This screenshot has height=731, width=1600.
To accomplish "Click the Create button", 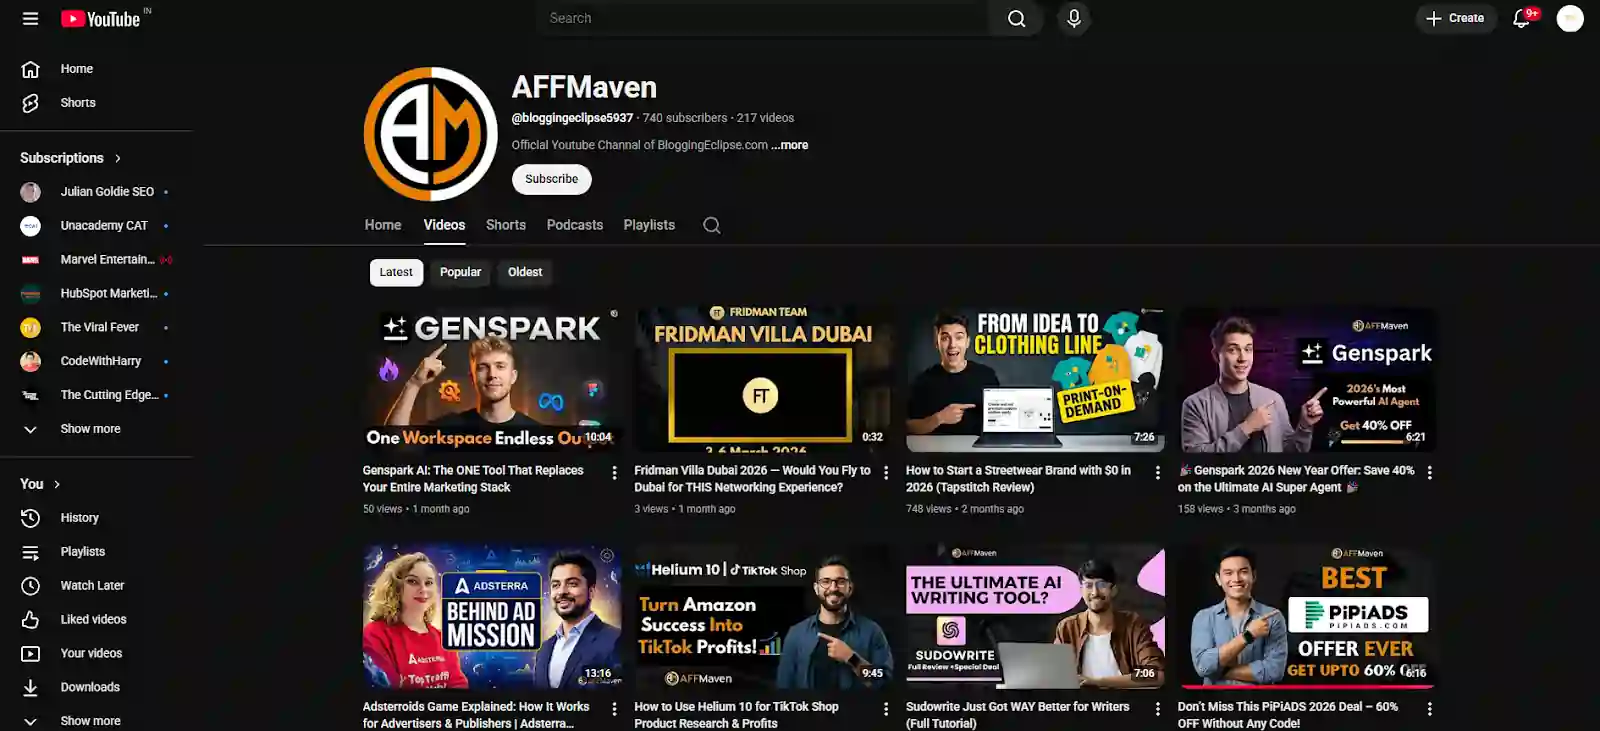I will [1455, 18].
